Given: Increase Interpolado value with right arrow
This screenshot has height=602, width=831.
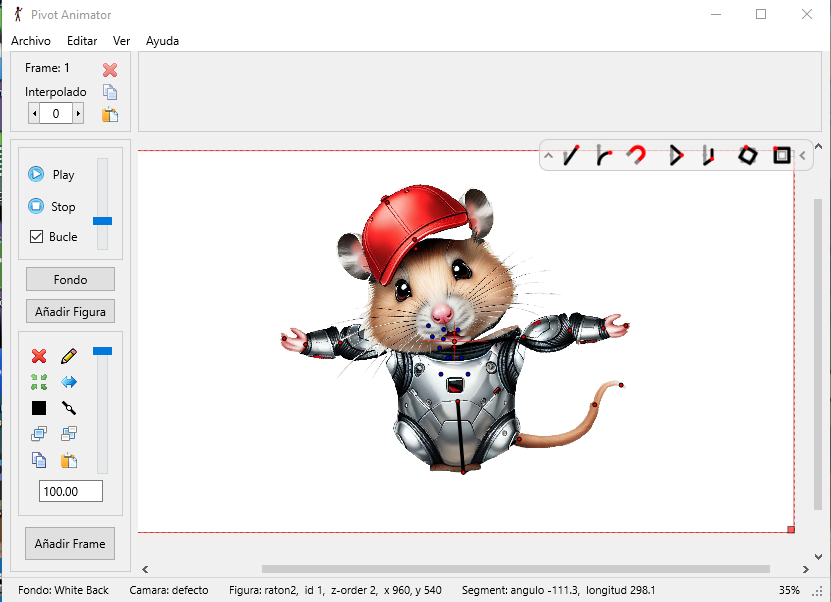Looking at the screenshot, I should click(78, 113).
